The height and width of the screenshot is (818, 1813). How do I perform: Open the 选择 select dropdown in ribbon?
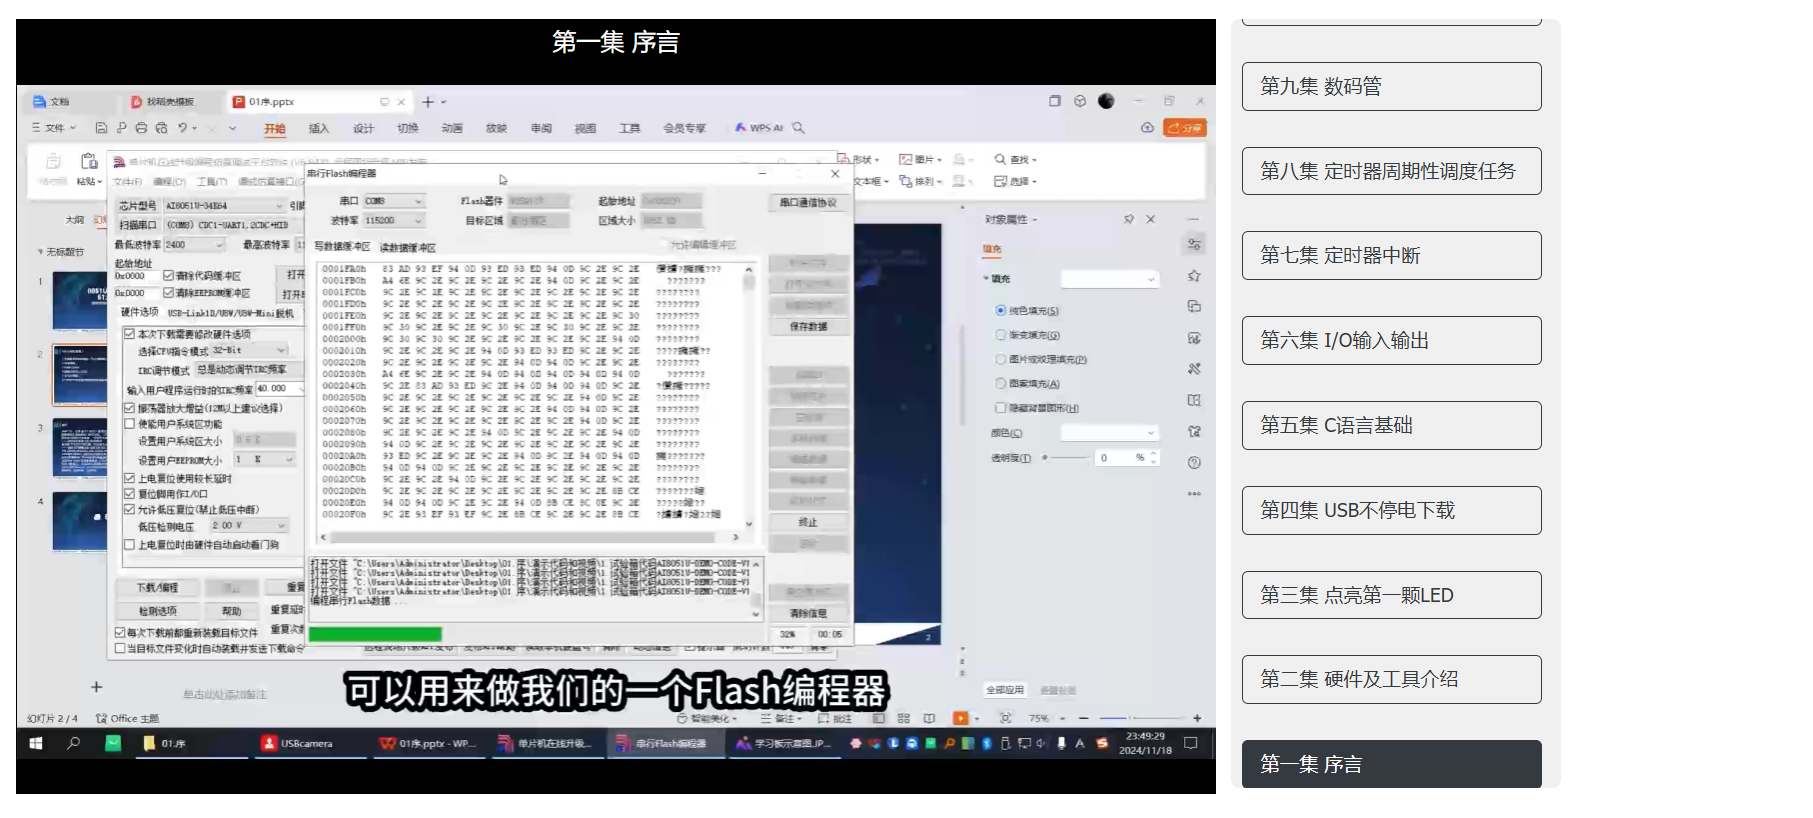click(1015, 181)
